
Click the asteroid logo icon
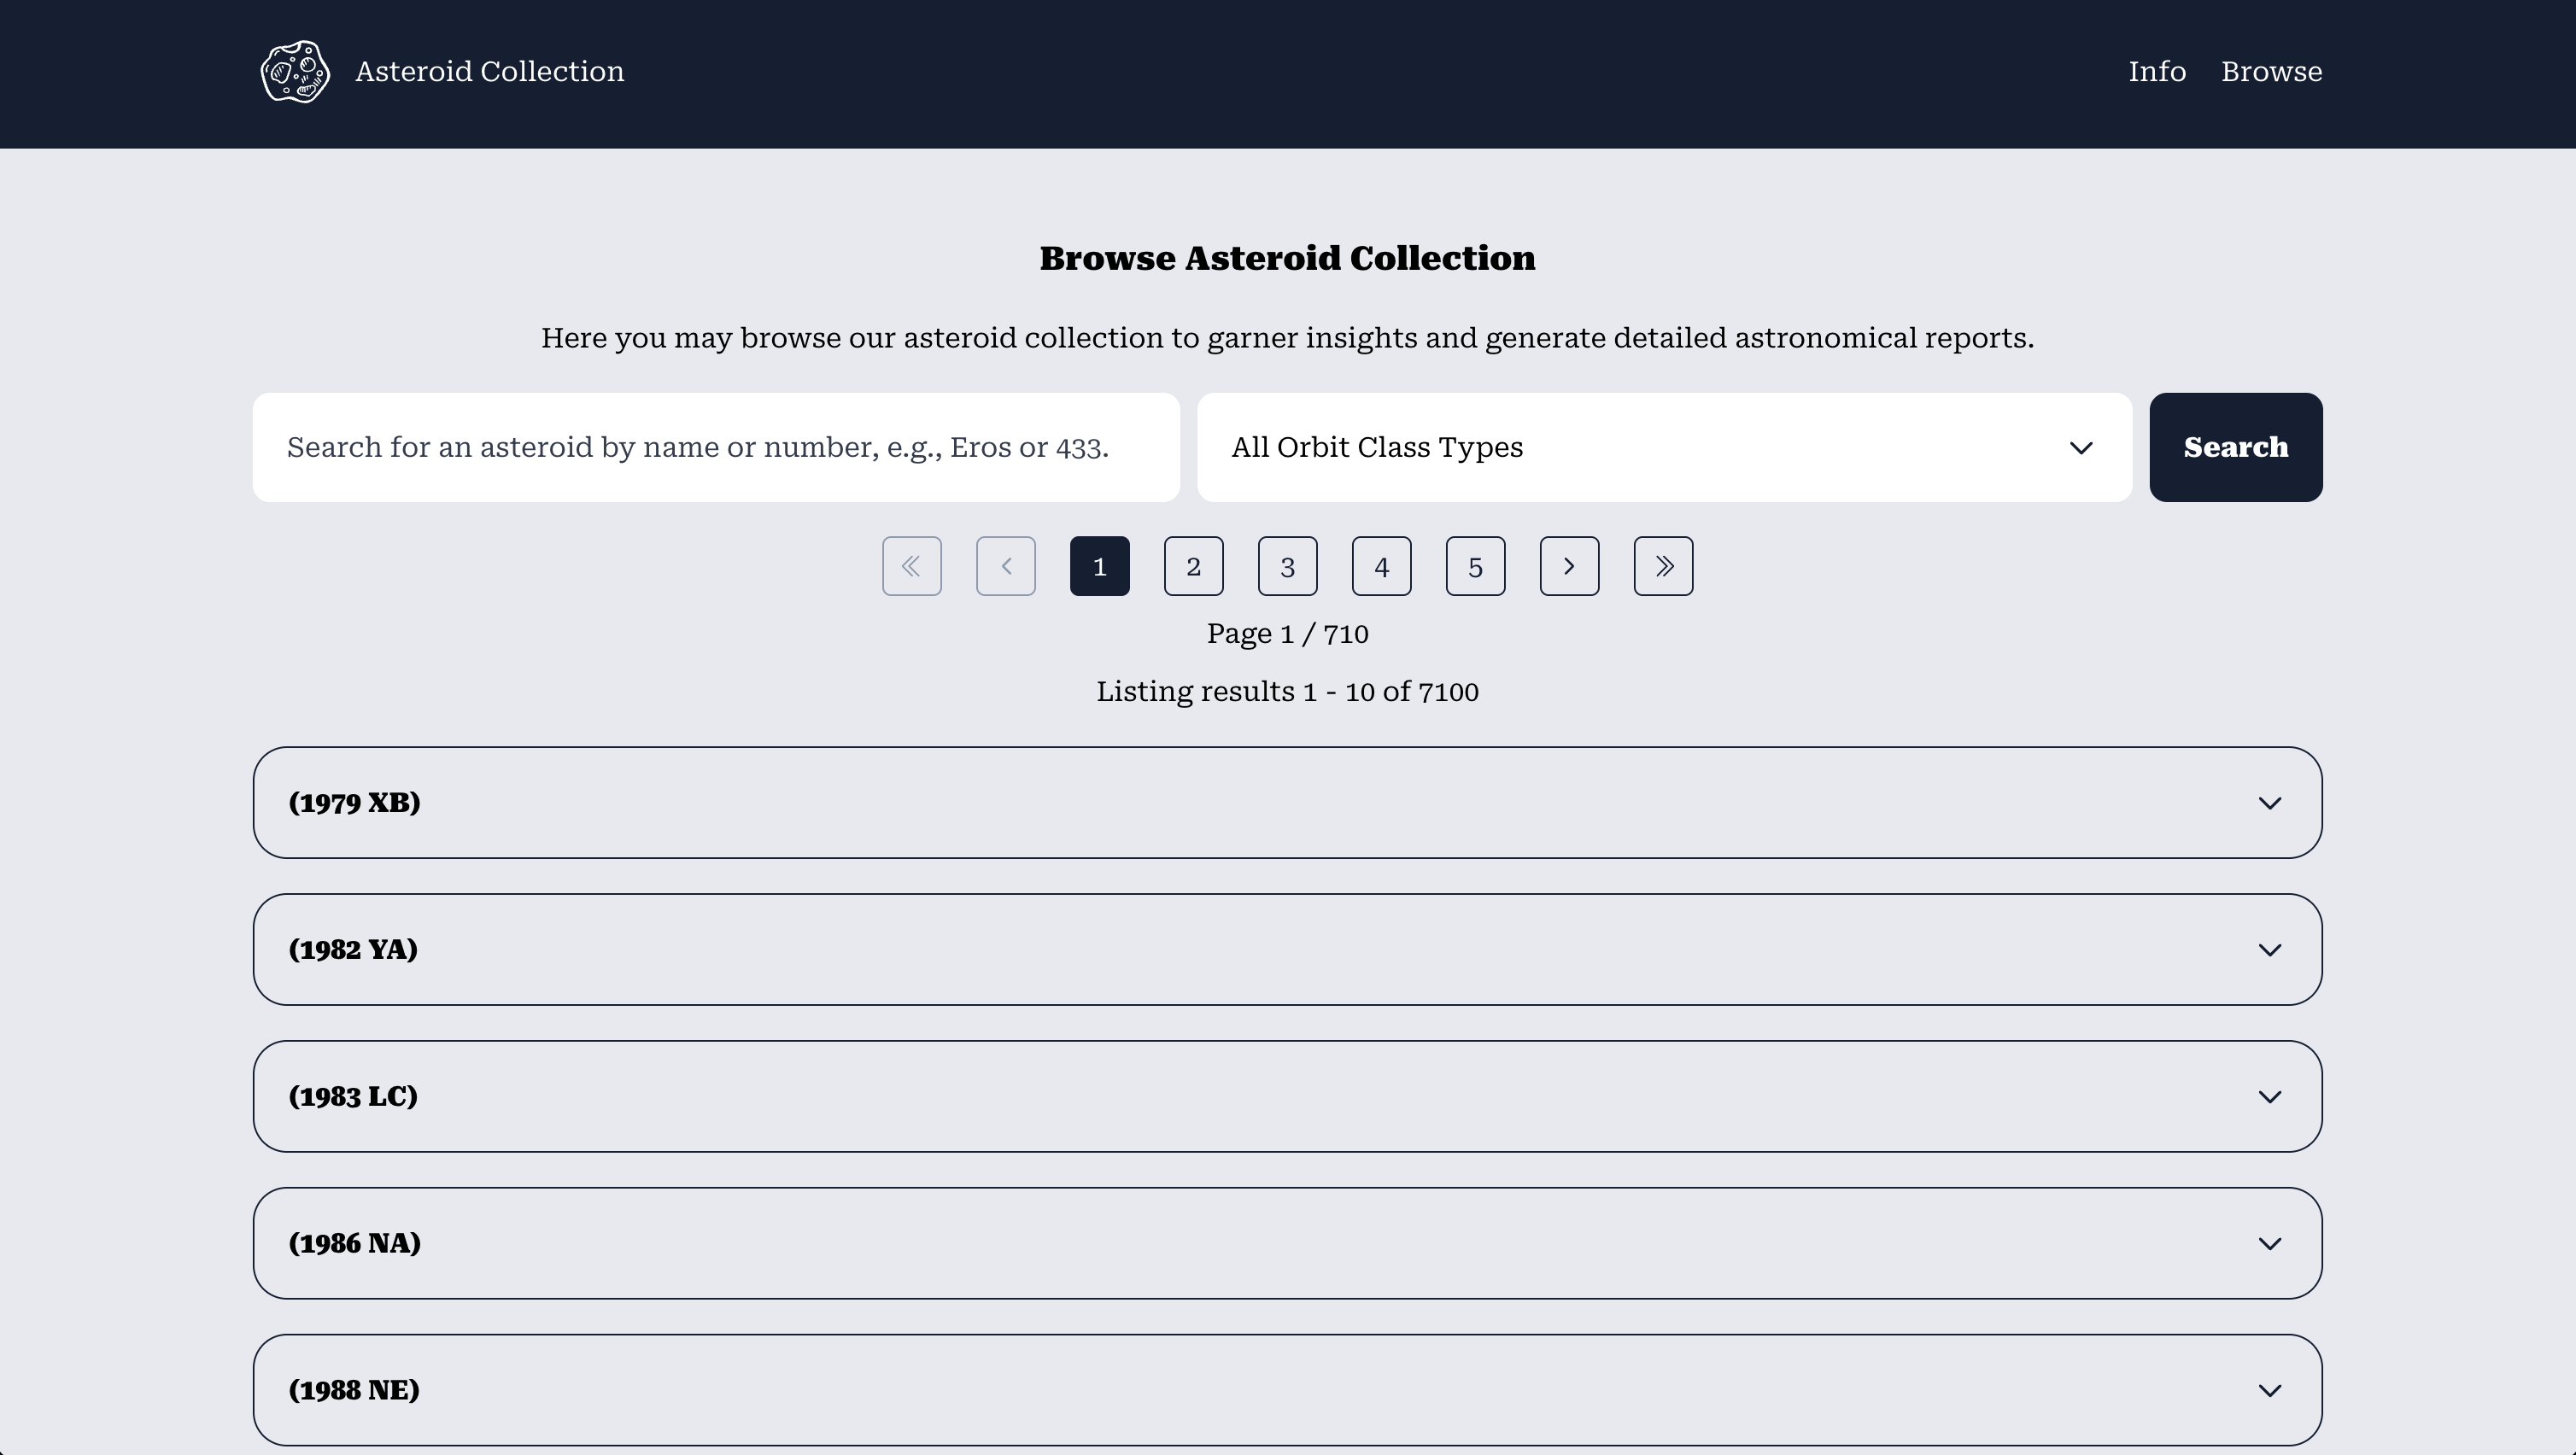pyautogui.click(x=295, y=71)
